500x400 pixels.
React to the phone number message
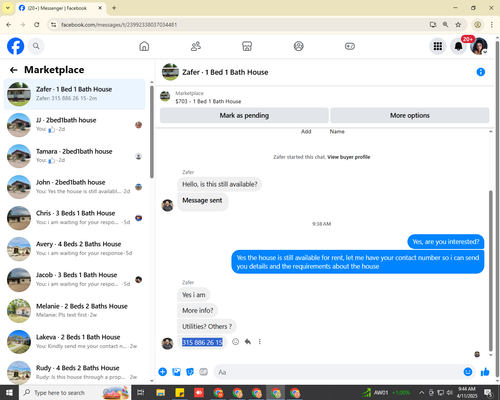click(235, 342)
